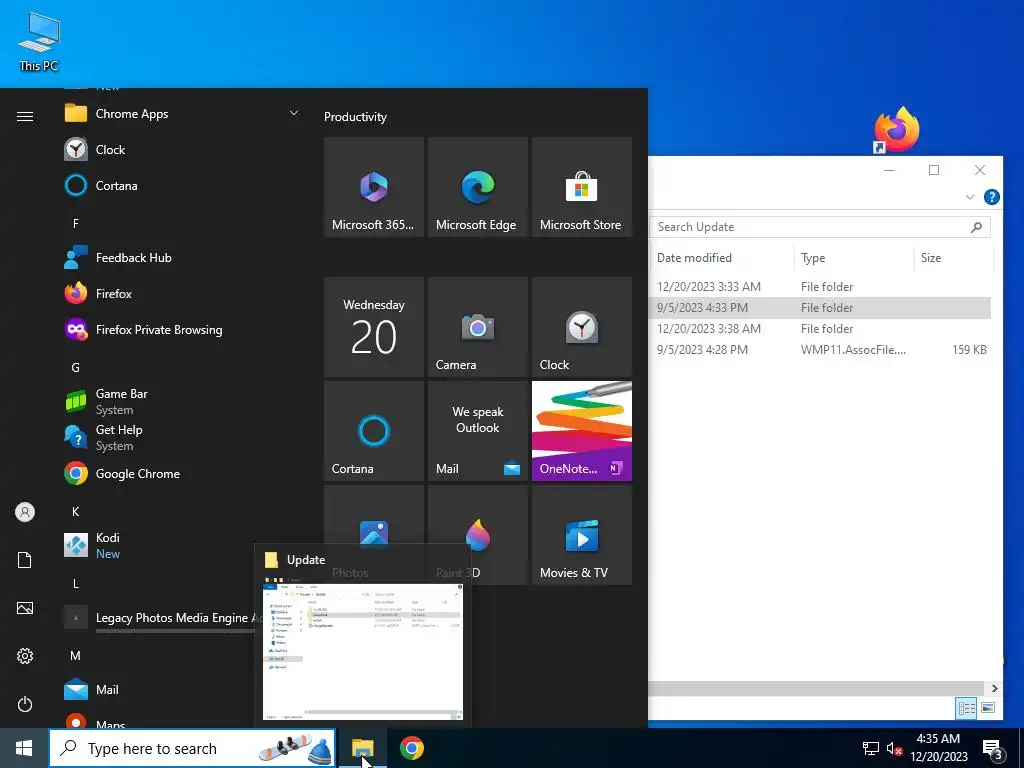This screenshot has width=1024, height=768.
Task: Click the Productivity group title
Action: (x=355, y=117)
